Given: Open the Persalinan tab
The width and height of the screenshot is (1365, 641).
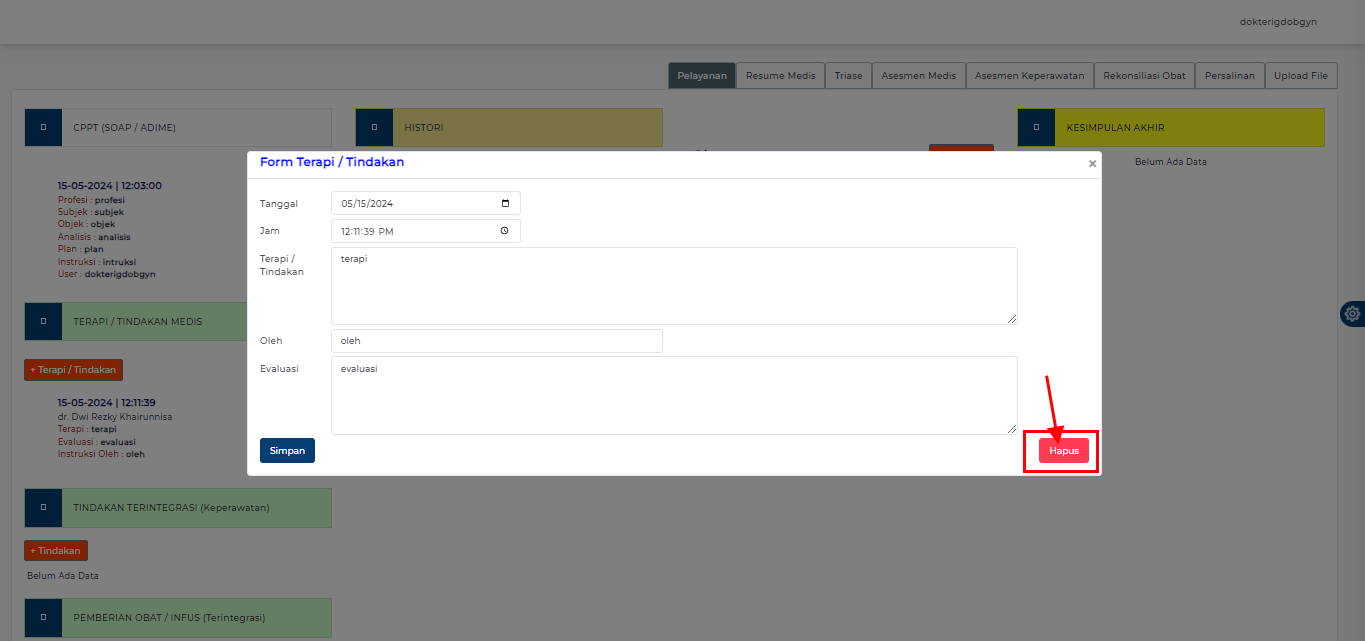Looking at the screenshot, I should click(1229, 75).
